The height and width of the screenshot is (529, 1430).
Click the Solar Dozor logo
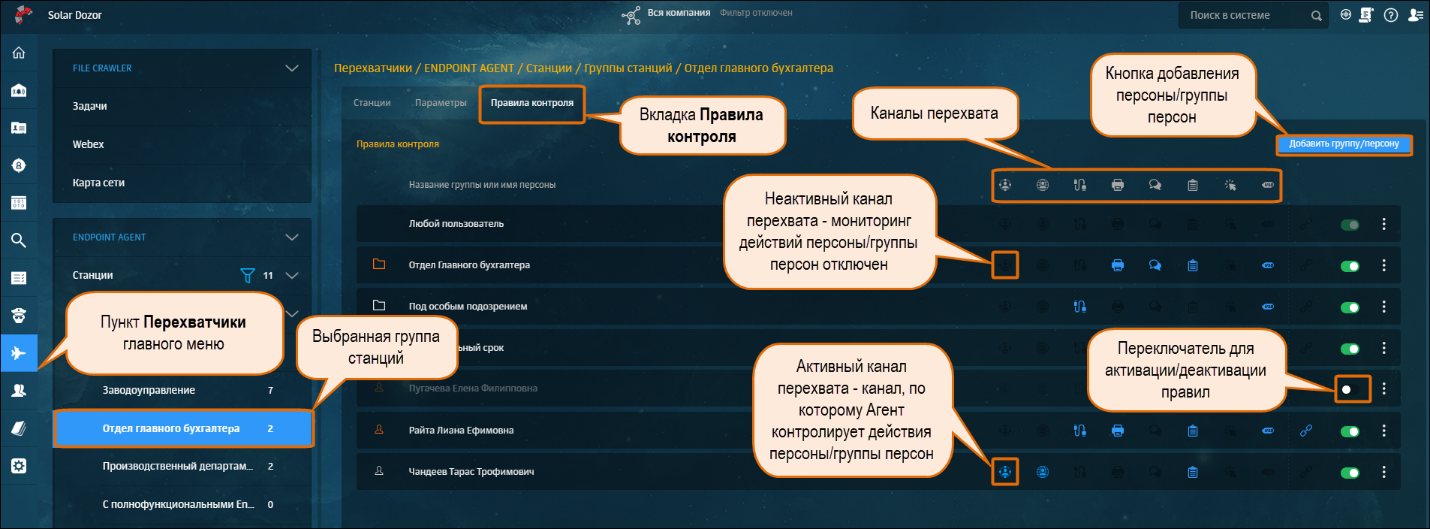point(25,15)
